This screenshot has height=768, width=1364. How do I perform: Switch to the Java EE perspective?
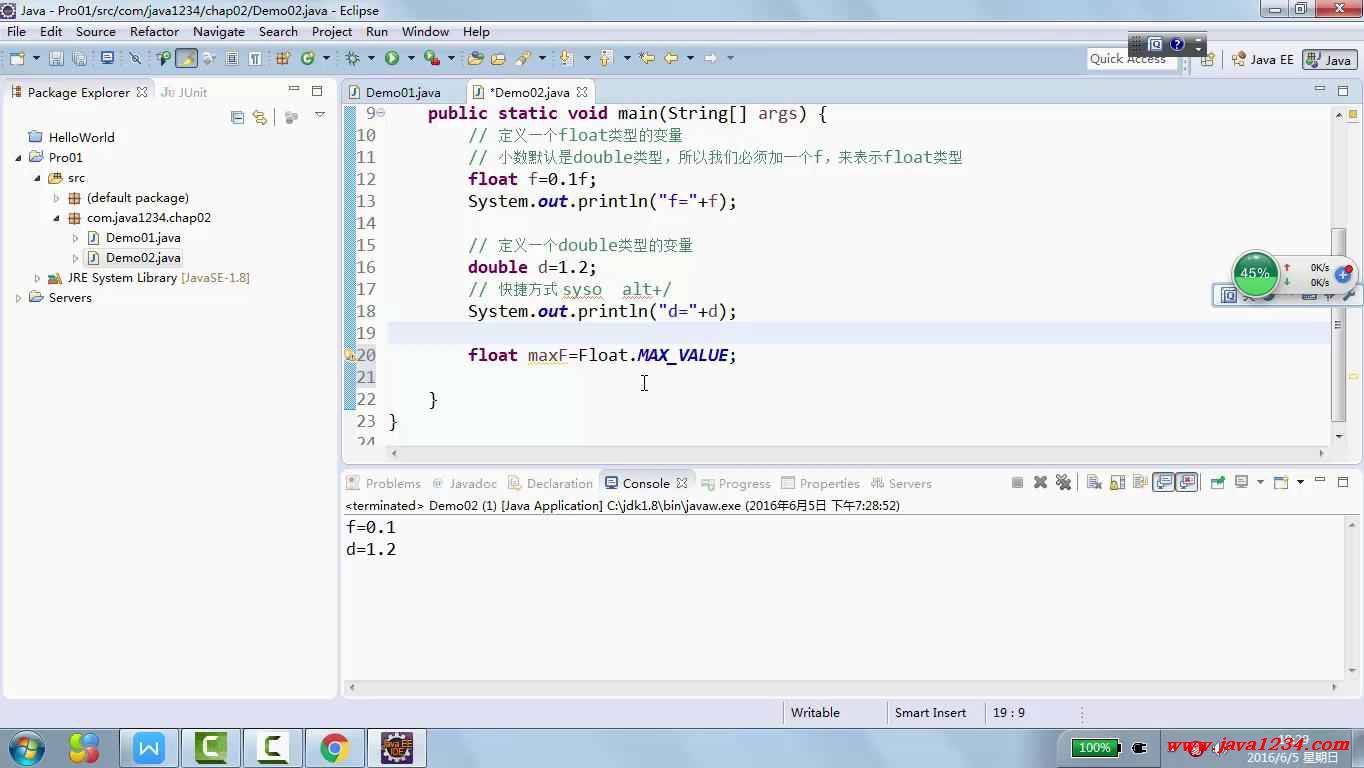[x=1262, y=59]
